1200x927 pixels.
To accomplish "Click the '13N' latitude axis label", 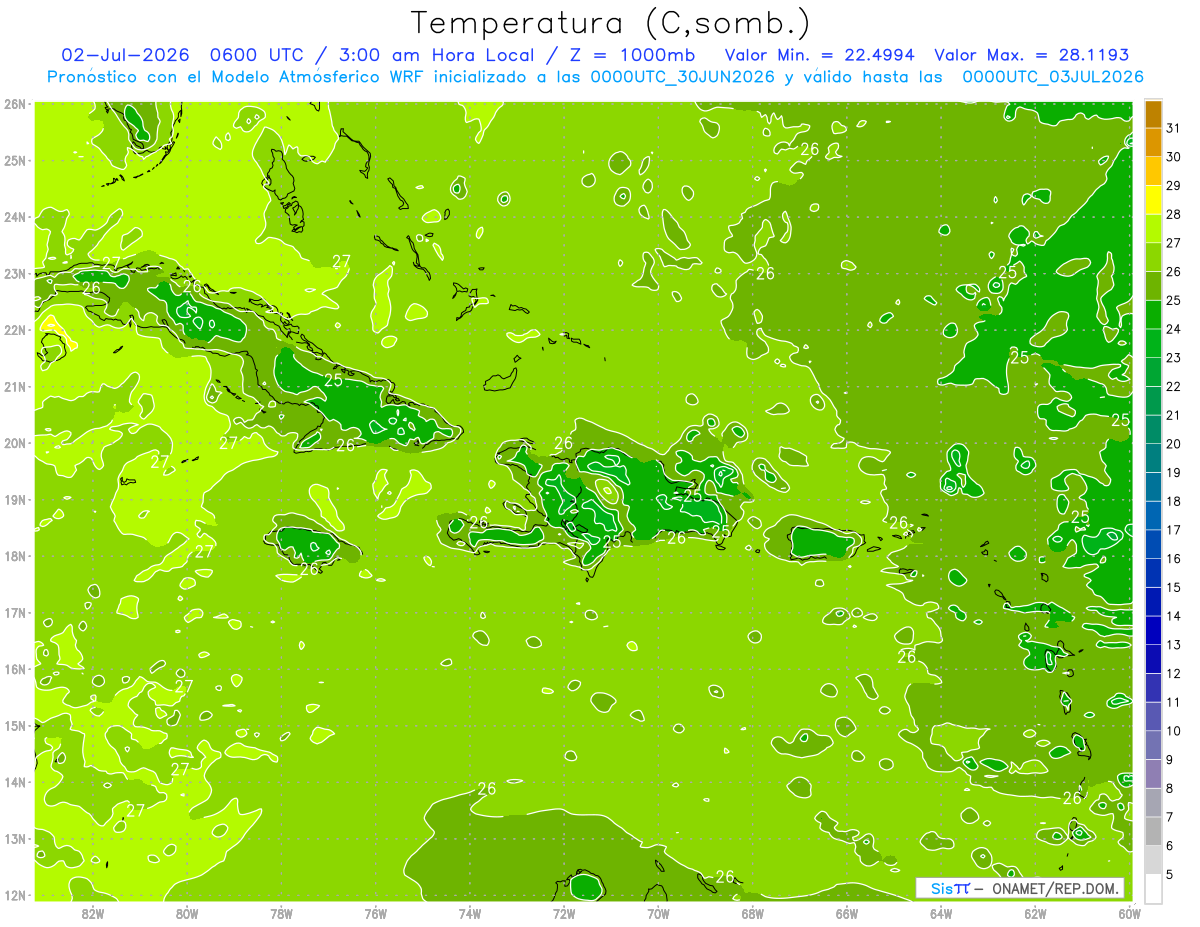I will (14, 838).
